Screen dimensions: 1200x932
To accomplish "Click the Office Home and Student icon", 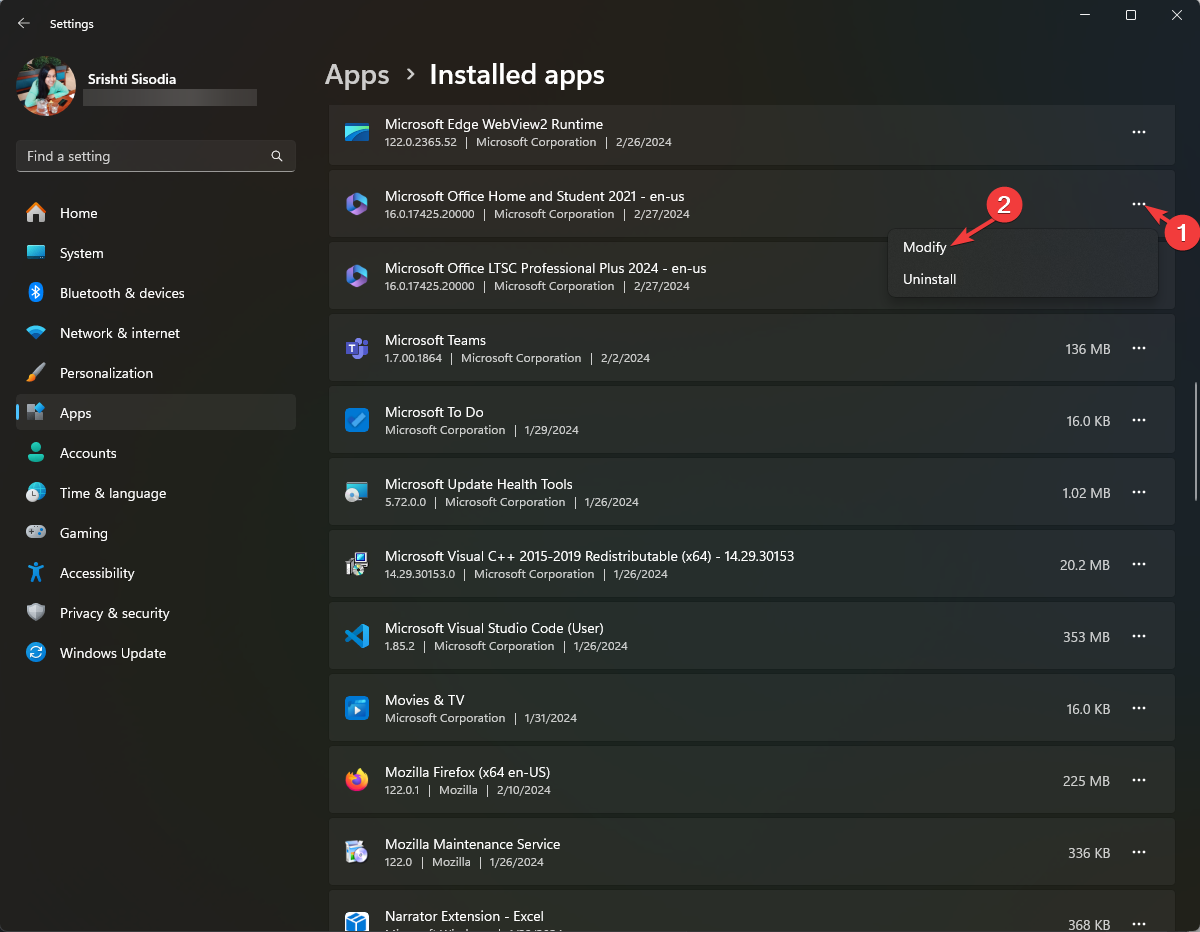I will coord(357,204).
